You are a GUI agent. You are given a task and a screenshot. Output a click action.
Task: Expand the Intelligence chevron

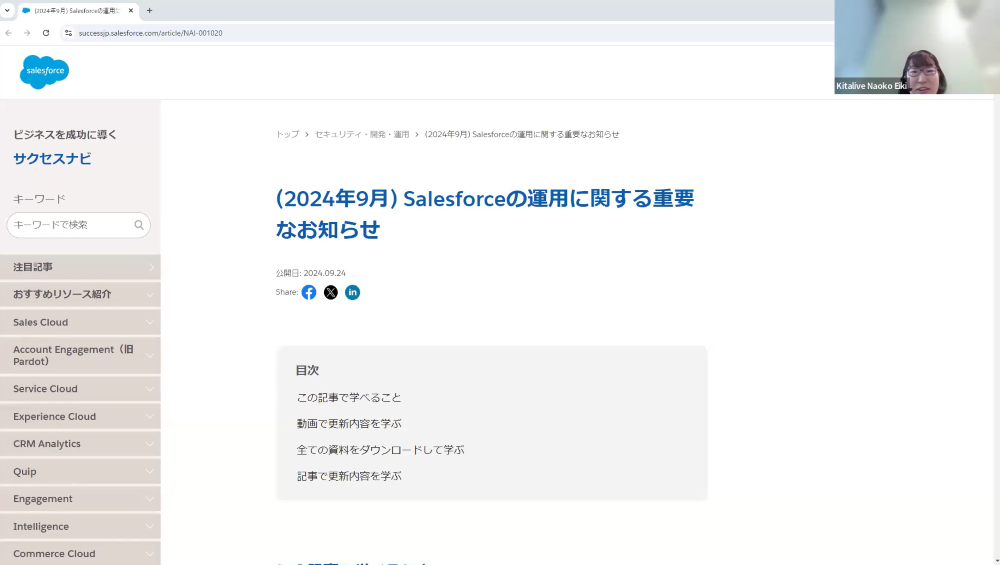[150, 527]
